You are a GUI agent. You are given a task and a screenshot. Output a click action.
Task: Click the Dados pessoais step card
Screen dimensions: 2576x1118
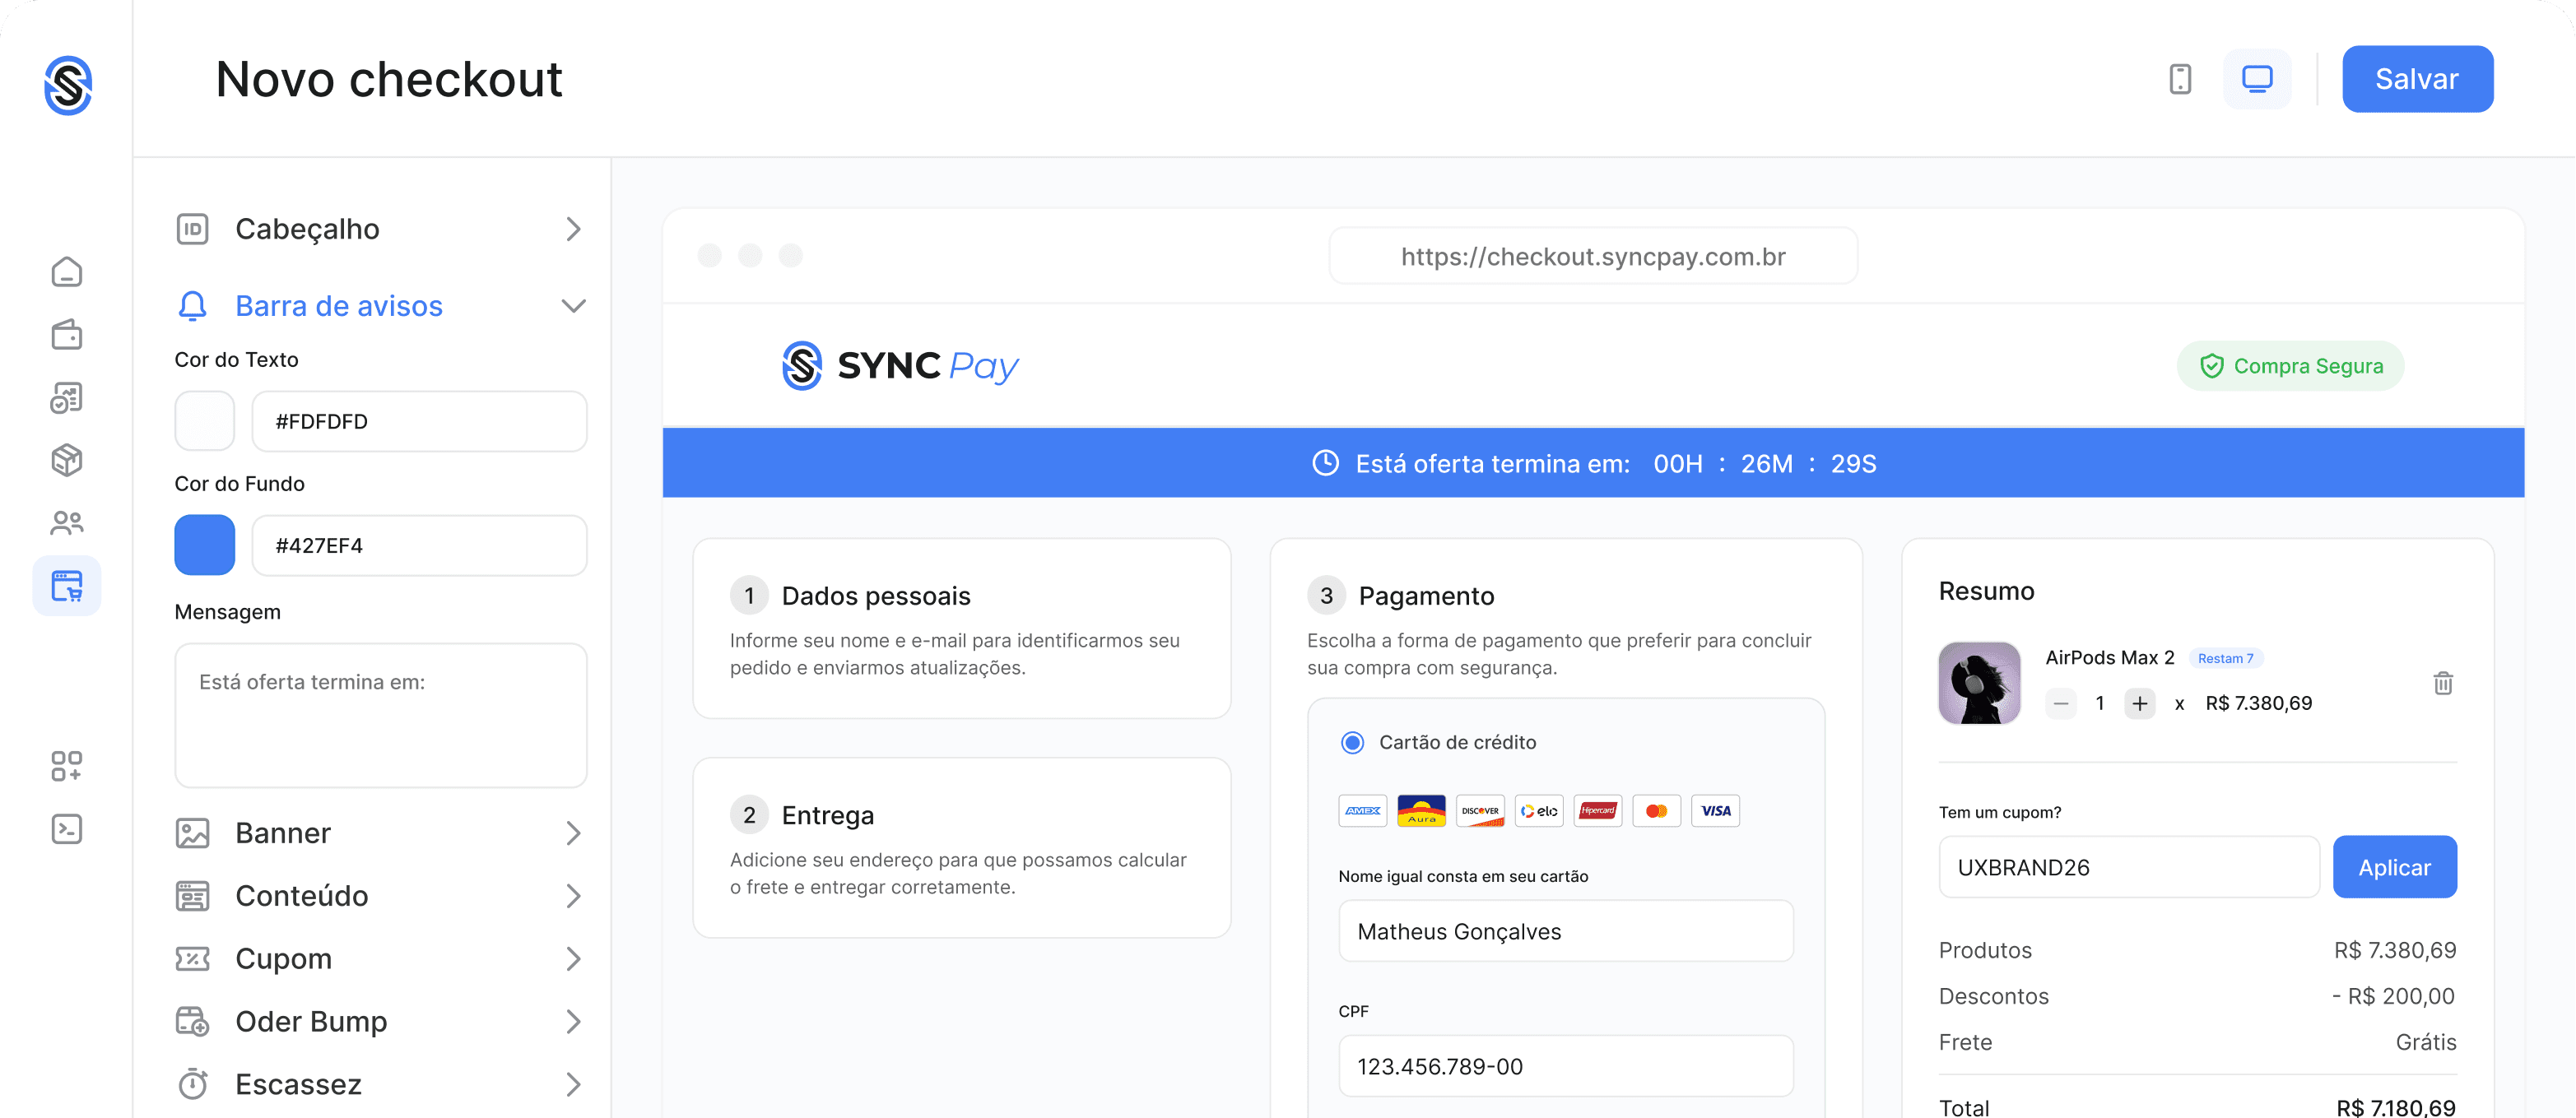pos(961,629)
